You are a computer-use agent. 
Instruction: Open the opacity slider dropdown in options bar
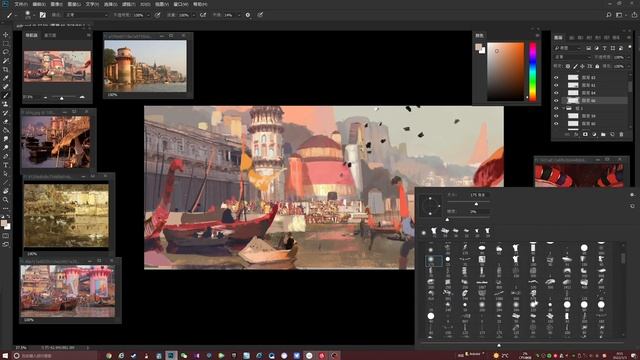click(x=148, y=15)
